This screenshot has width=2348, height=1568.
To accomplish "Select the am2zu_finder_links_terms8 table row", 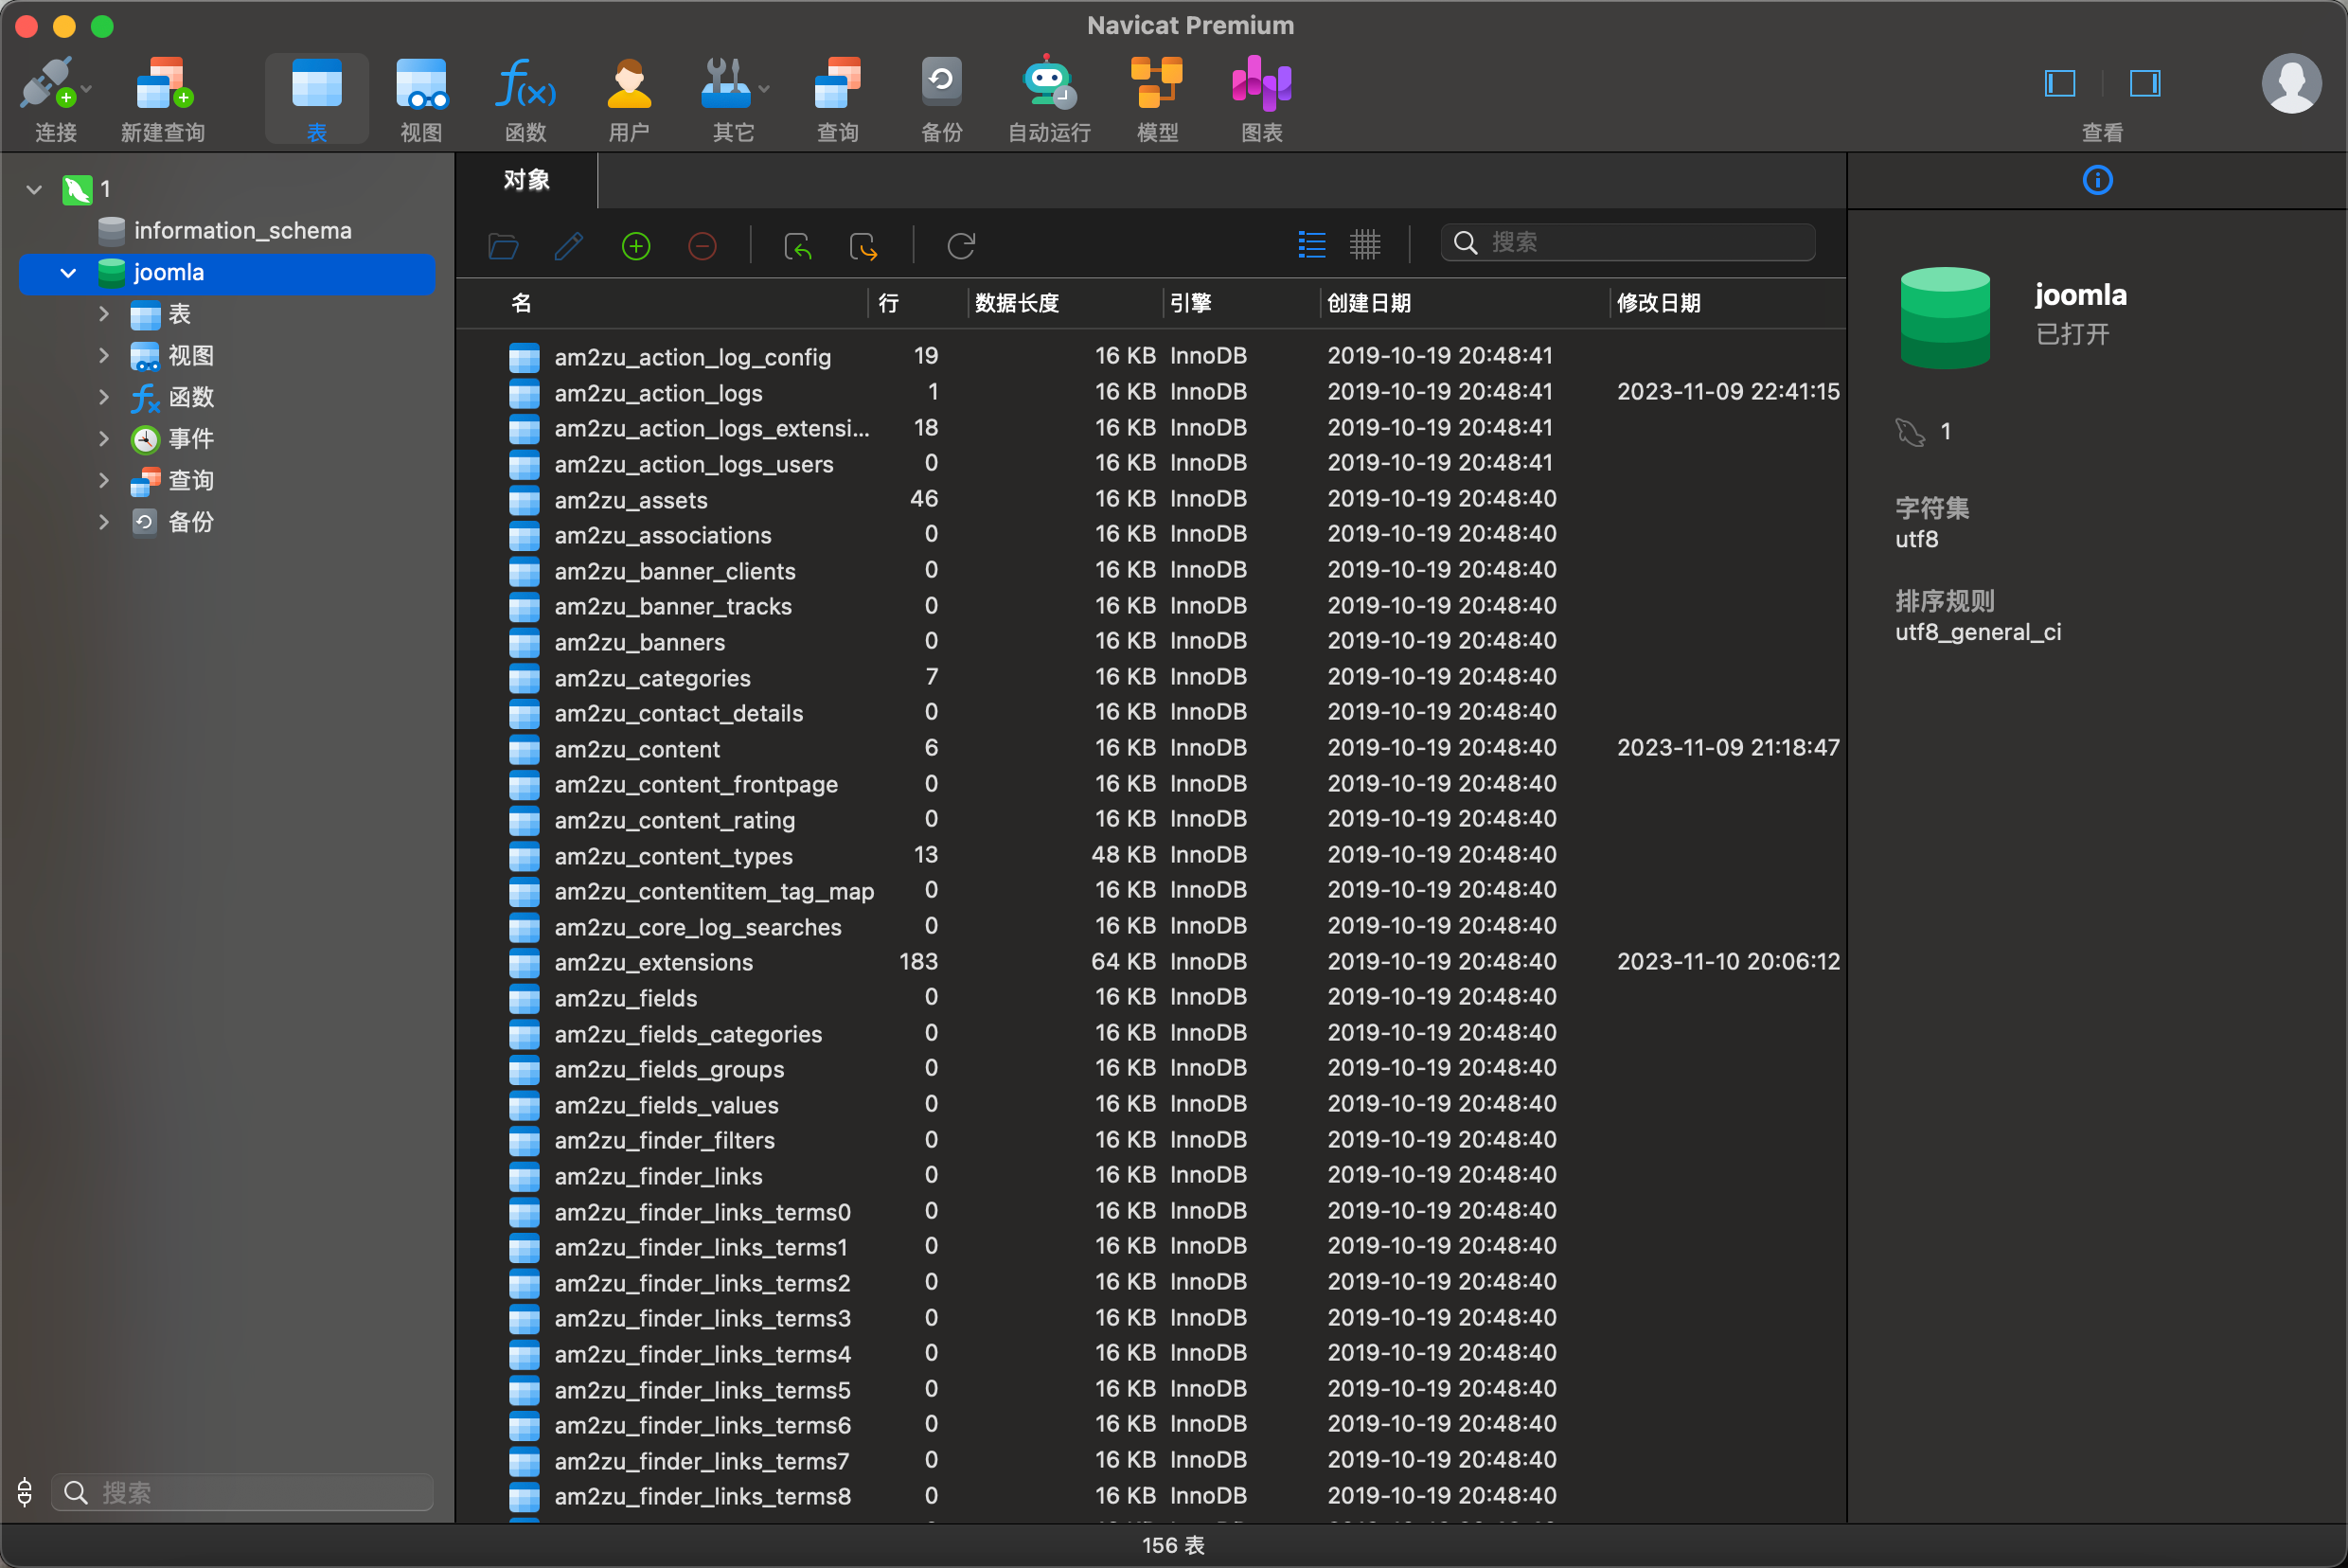I will pos(1151,1496).
